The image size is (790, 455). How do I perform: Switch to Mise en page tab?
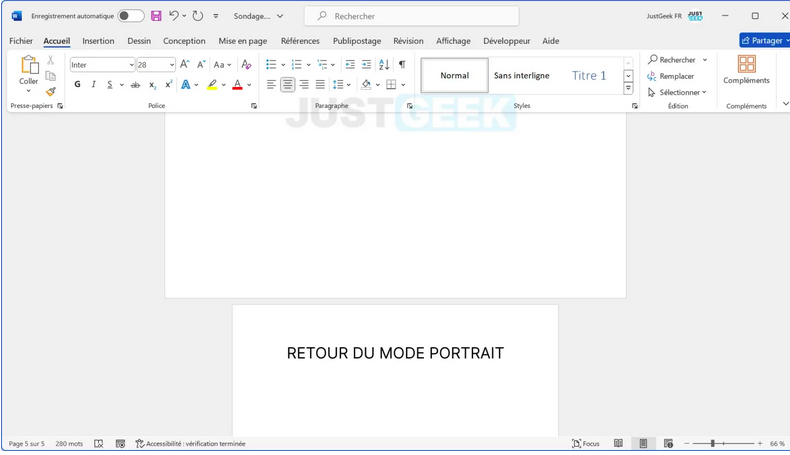243,41
